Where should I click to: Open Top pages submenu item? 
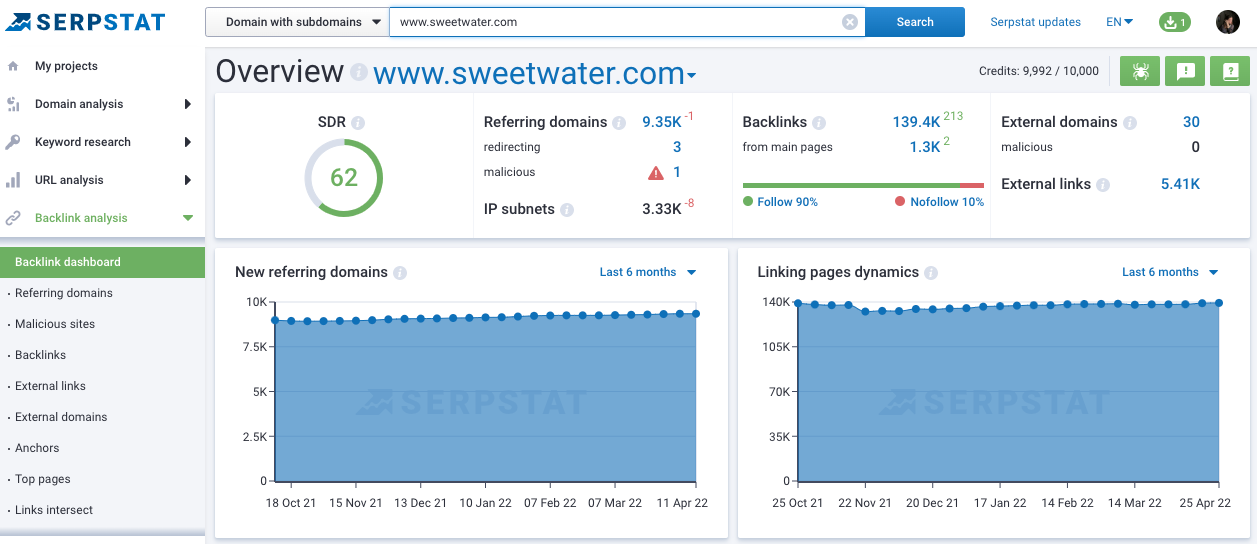[x=43, y=479]
